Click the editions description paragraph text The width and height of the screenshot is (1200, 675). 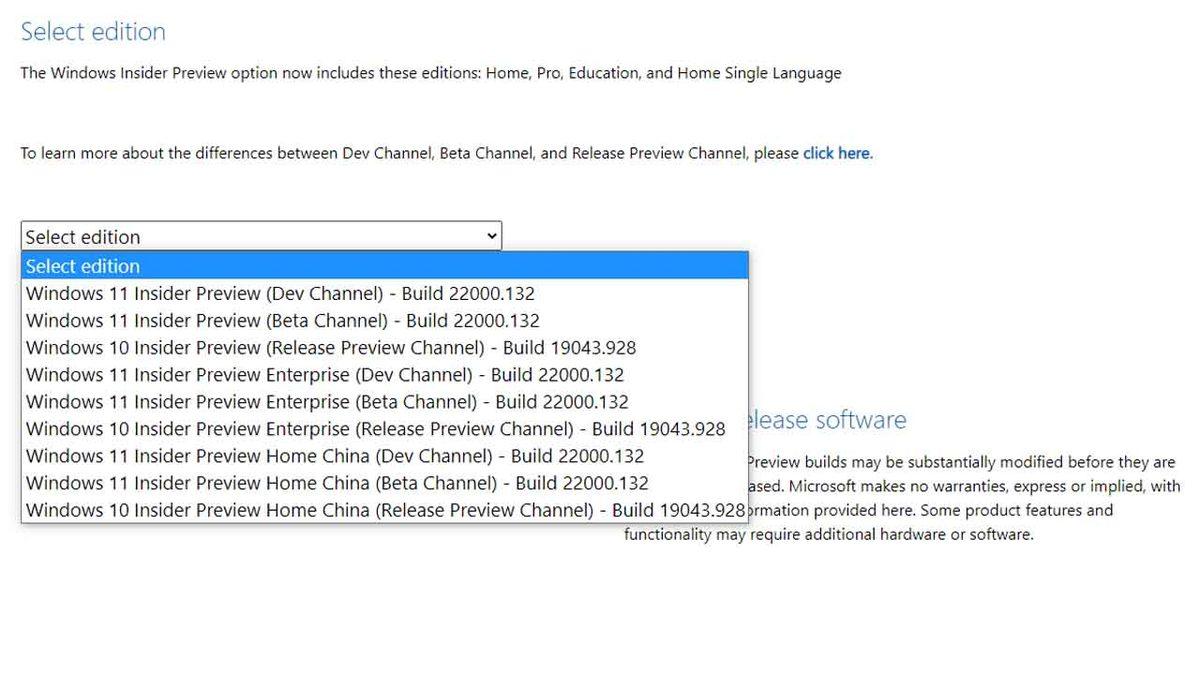430,72
